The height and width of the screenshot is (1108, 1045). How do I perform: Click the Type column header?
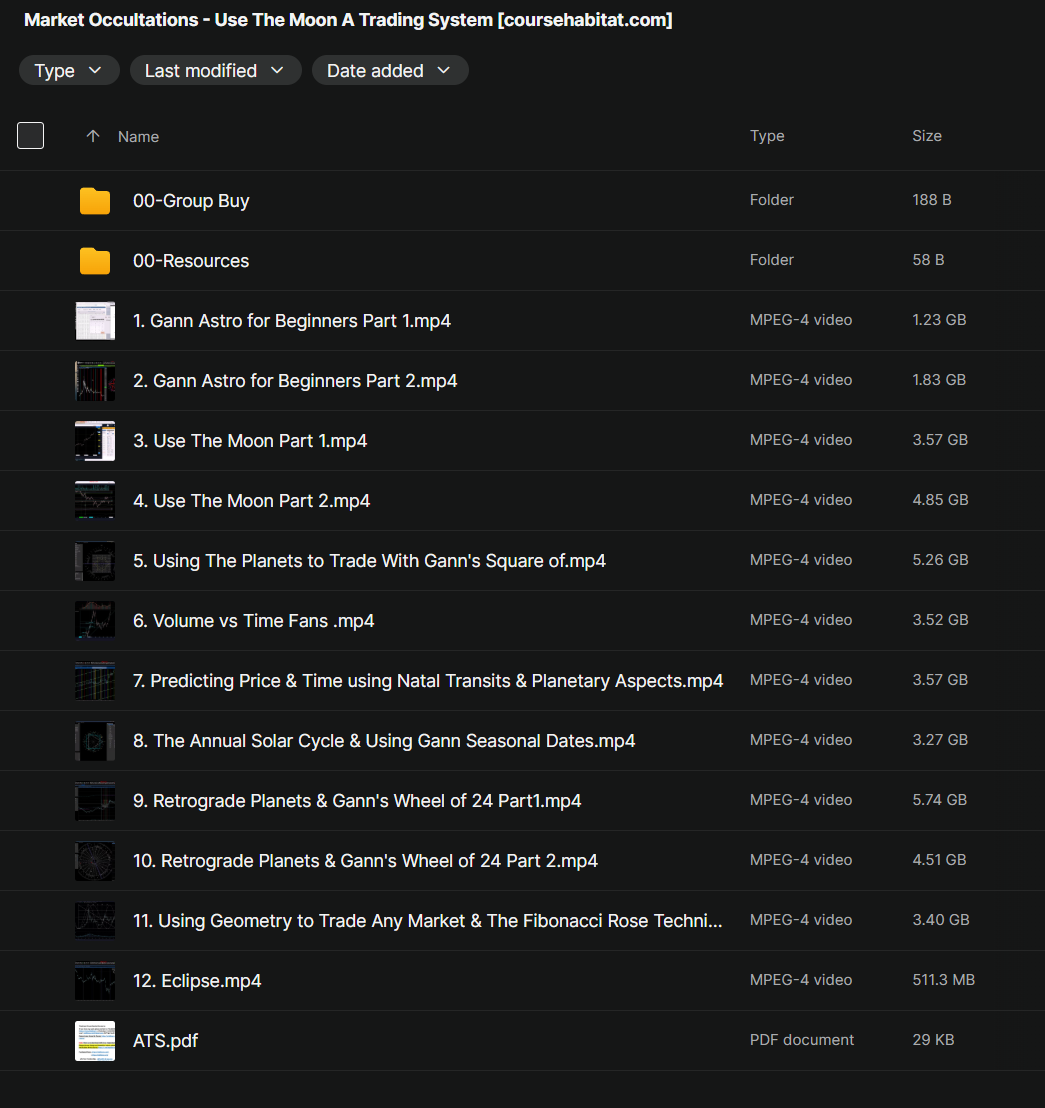tap(767, 136)
